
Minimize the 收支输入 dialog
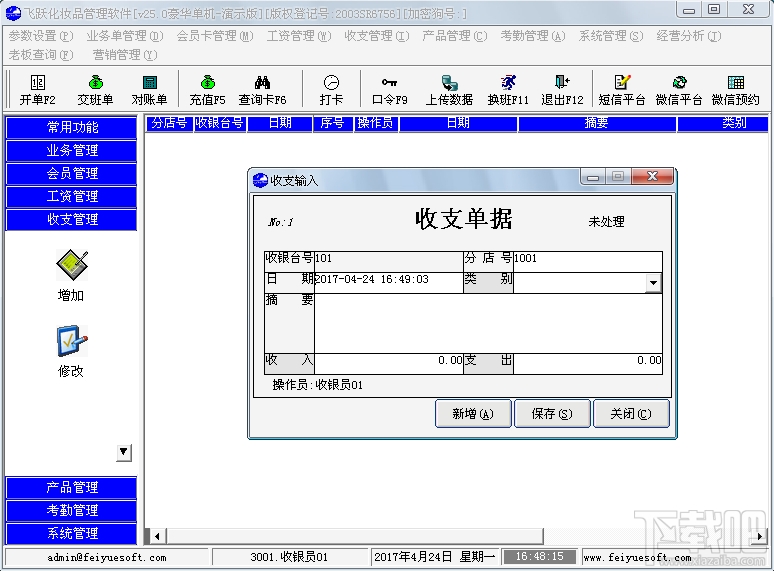click(x=593, y=177)
